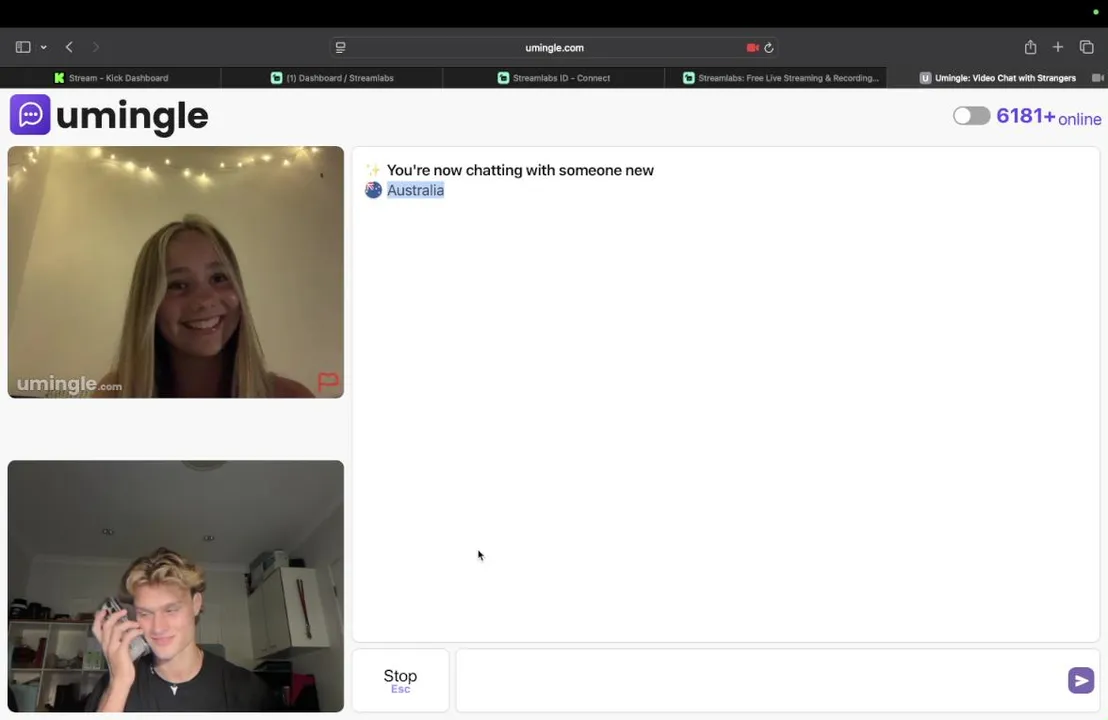The image size is (1108, 720).
Task: Reload the umingle page
Action: click(x=769, y=47)
